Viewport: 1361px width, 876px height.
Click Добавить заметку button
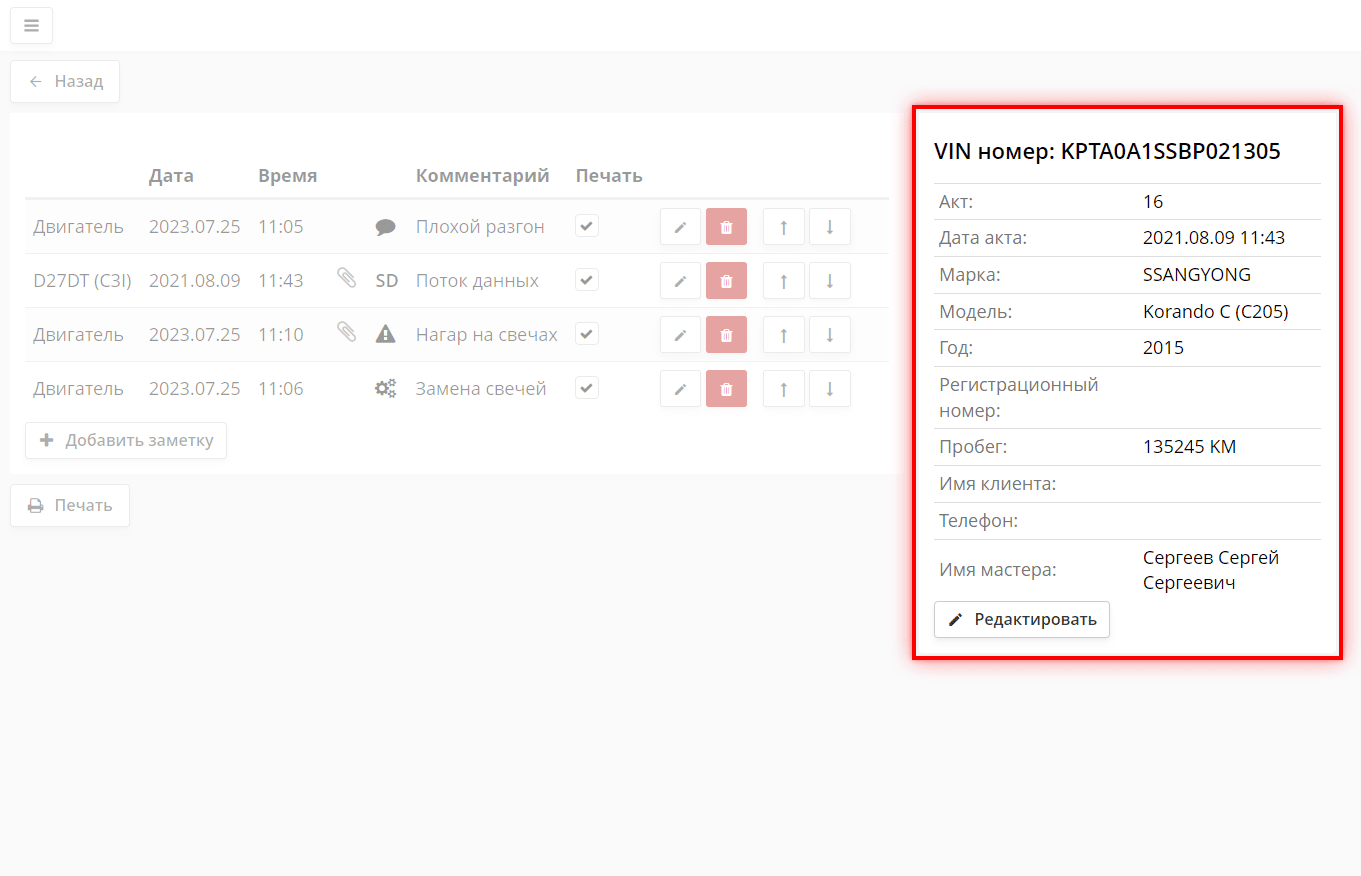tap(126, 440)
